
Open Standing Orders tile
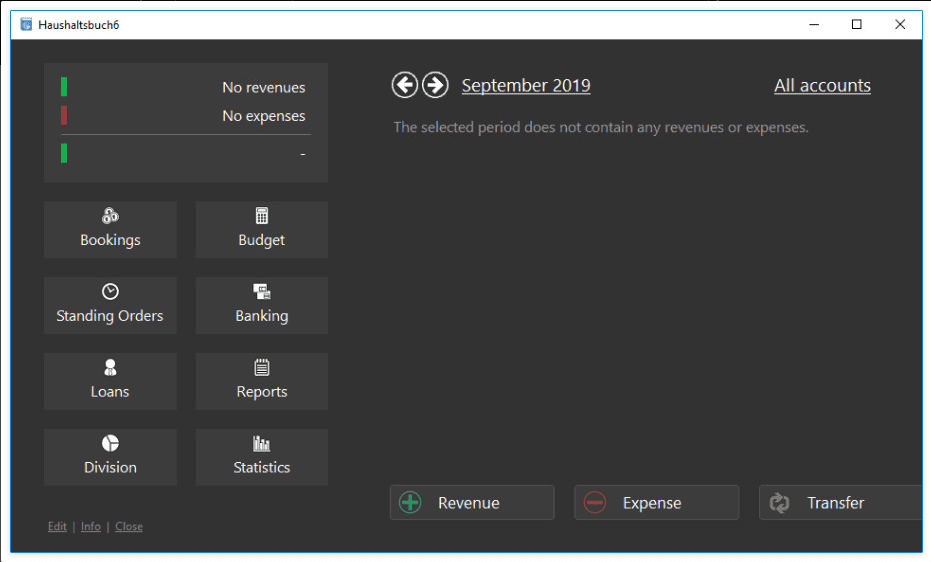coord(110,306)
